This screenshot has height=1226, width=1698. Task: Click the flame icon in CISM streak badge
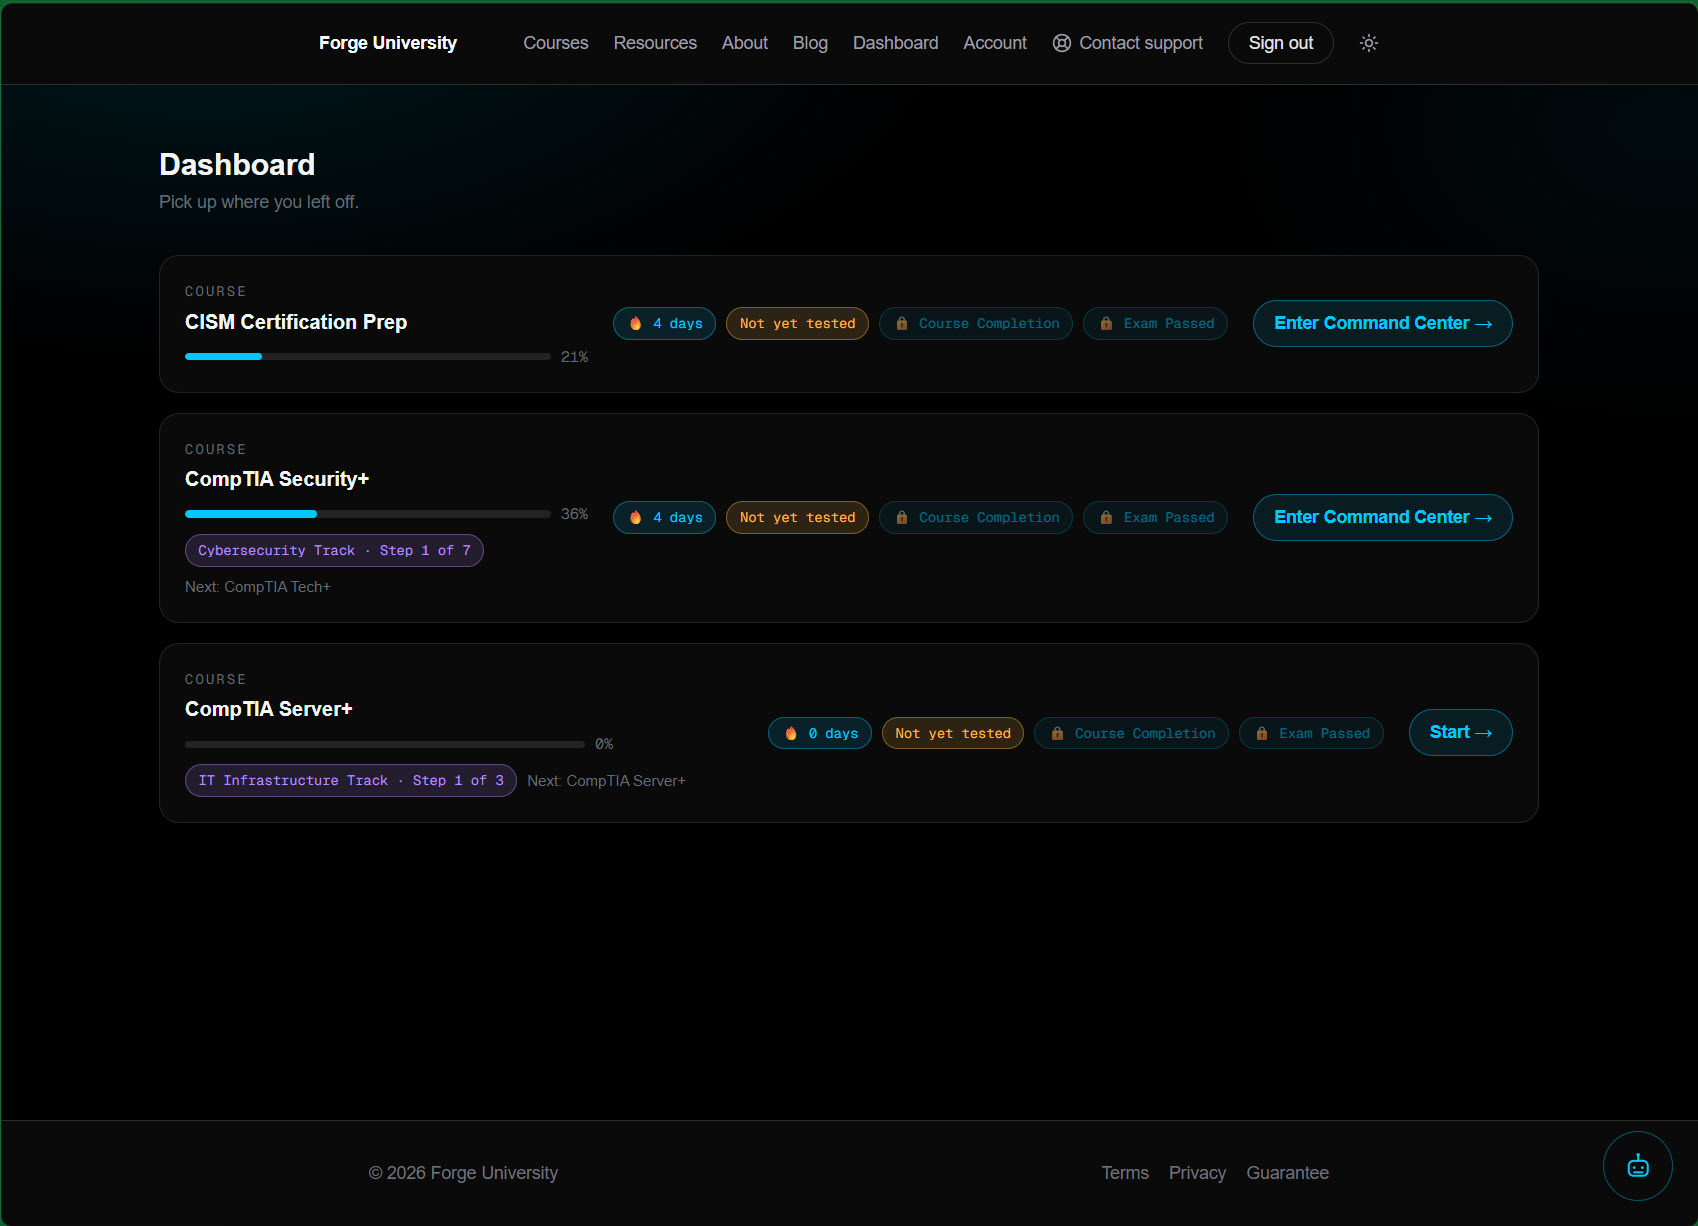[636, 323]
